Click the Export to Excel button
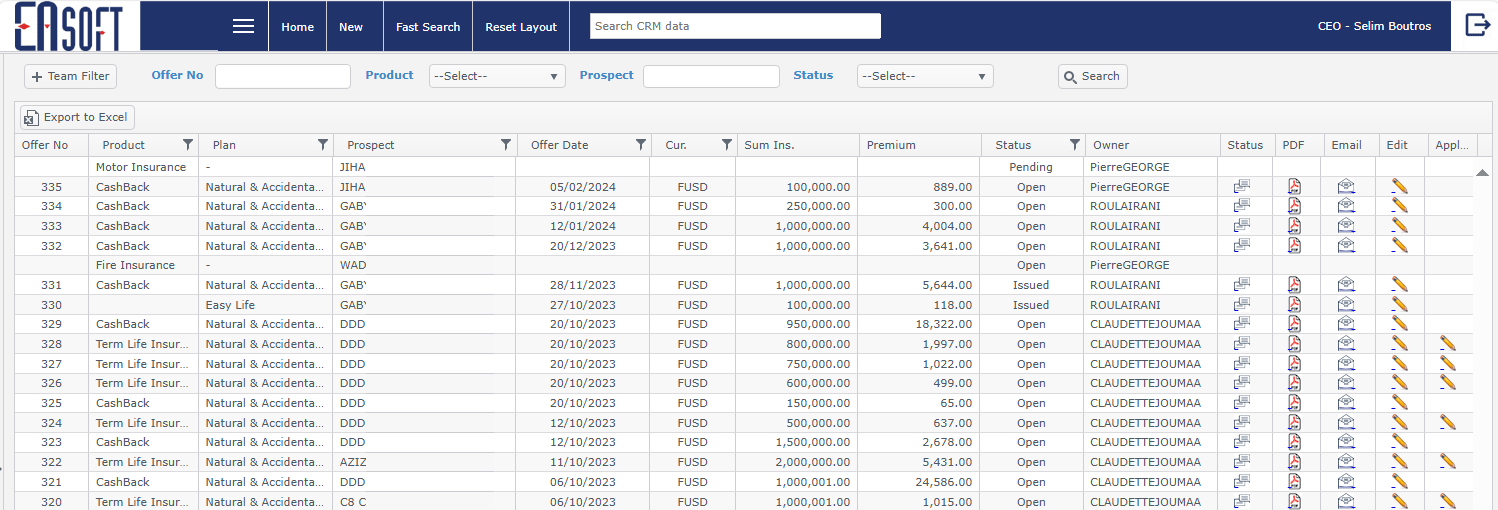The height and width of the screenshot is (510, 1498). pyautogui.click(x=77, y=117)
